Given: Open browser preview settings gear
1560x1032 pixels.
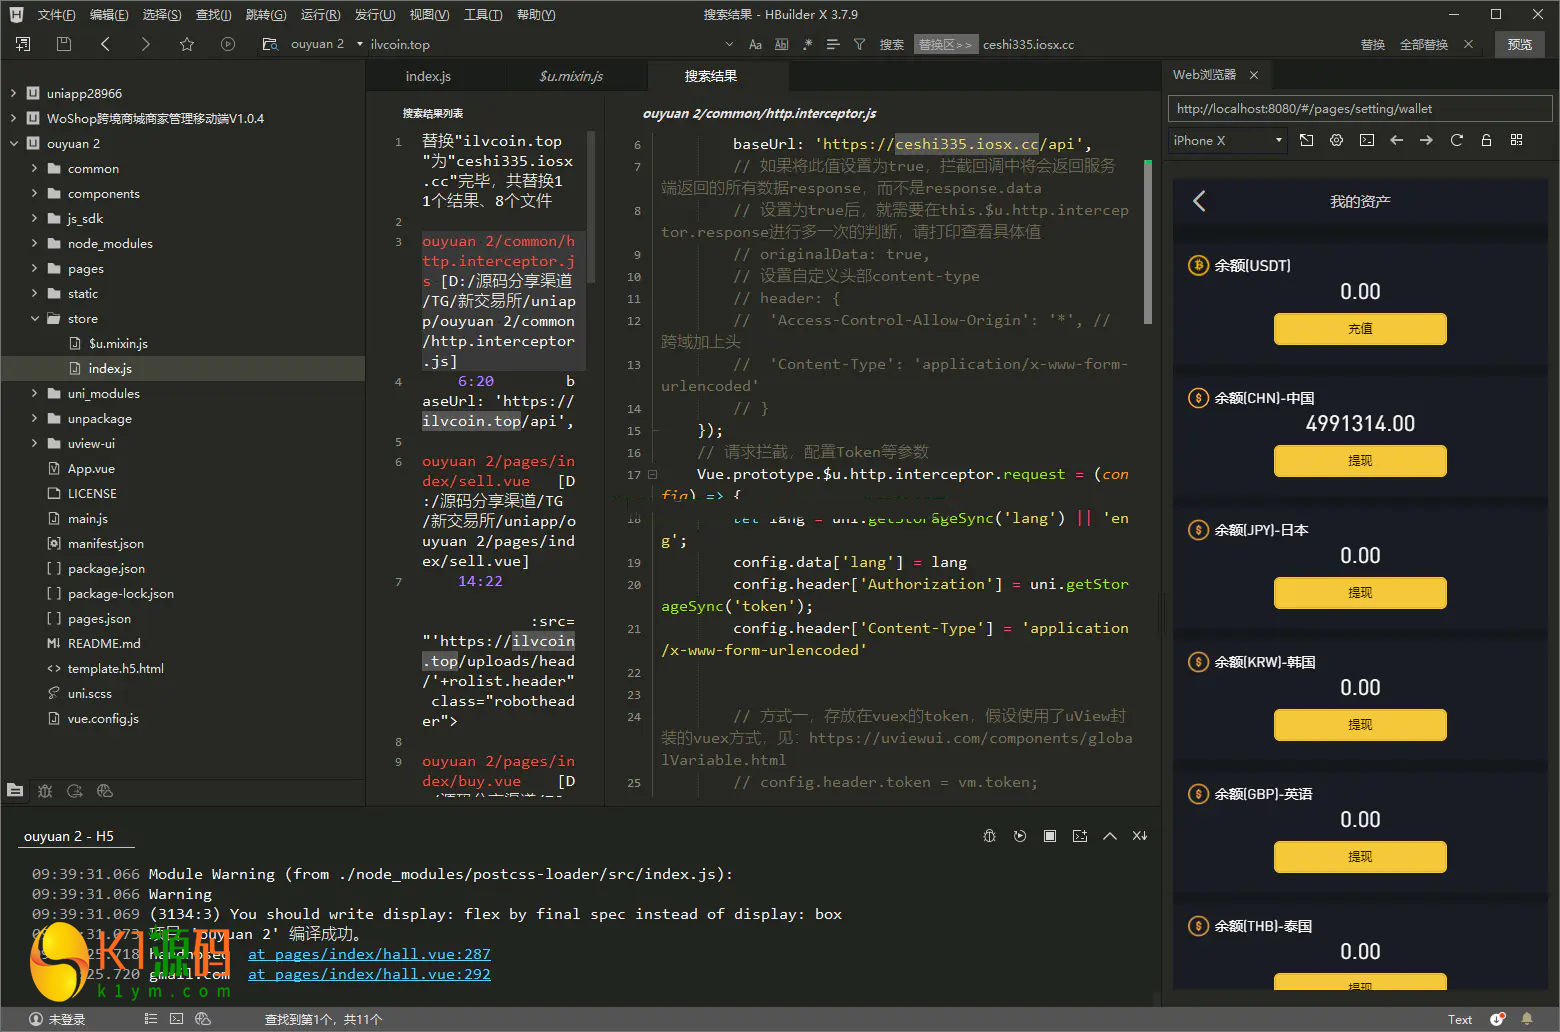Looking at the screenshot, I should [x=1336, y=141].
